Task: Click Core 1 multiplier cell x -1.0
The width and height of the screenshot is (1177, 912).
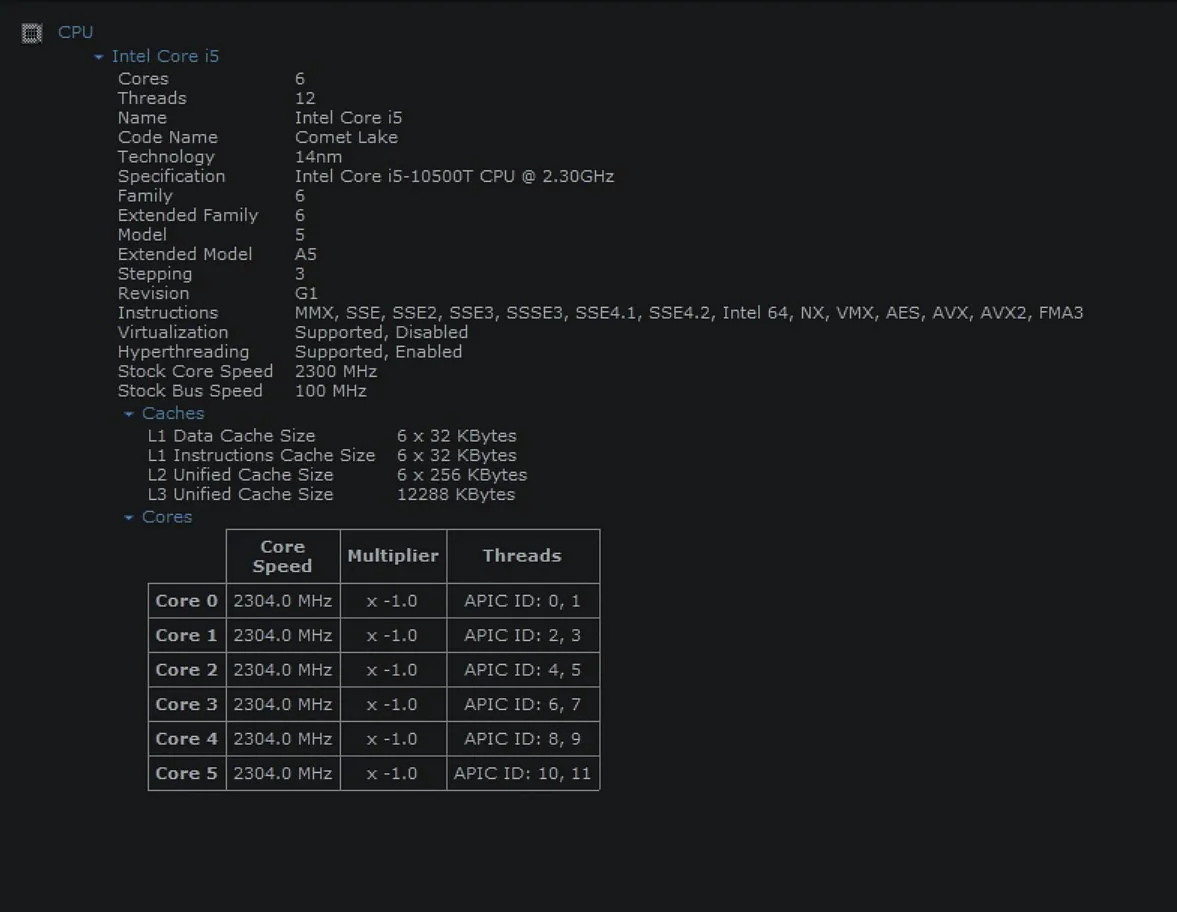Action: tap(393, 636)
